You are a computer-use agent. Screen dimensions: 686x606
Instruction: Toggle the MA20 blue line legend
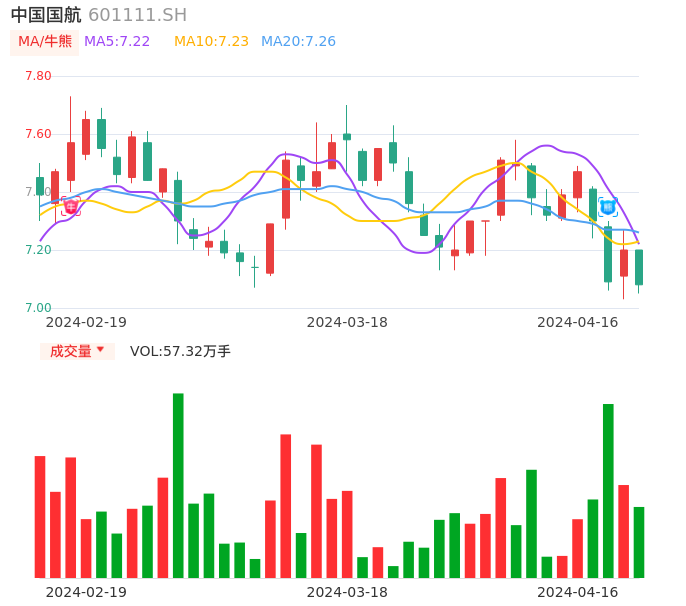[298, 42]
